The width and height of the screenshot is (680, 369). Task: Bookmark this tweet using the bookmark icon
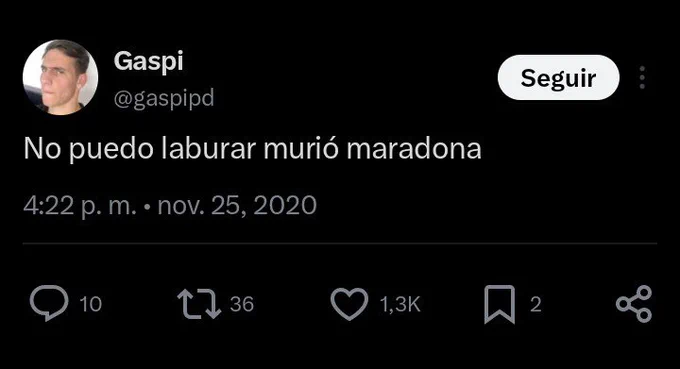tap(500, 304)
